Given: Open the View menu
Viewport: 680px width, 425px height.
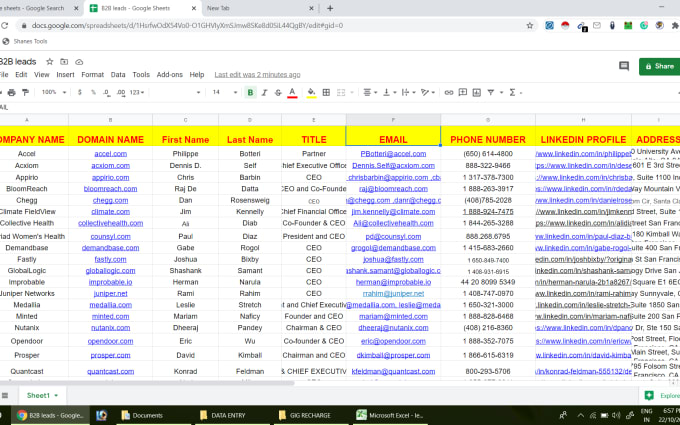Looking at the screenshot, I should [x=42, y=75].
